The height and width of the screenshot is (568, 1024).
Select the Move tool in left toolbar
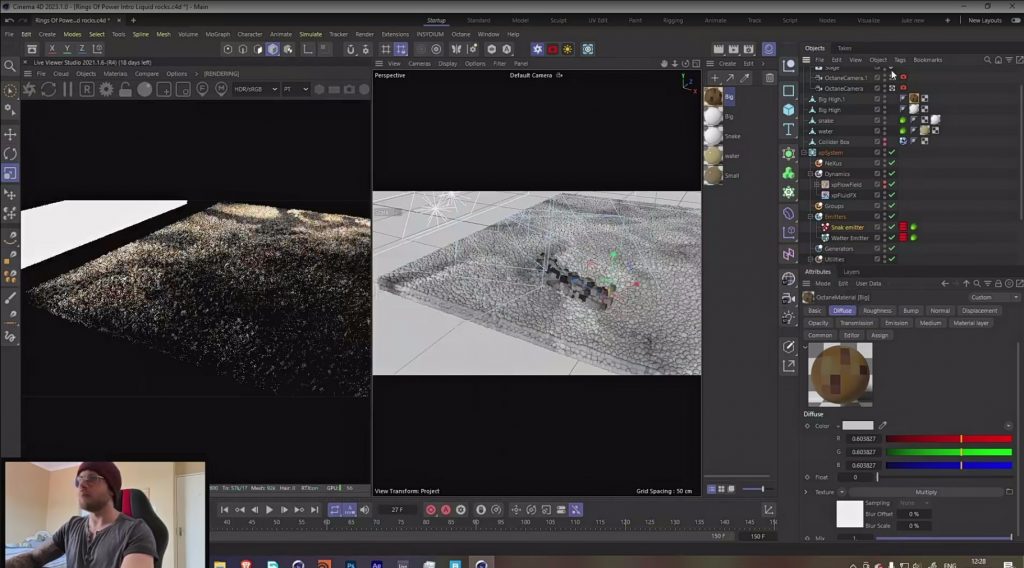point(10,134)
